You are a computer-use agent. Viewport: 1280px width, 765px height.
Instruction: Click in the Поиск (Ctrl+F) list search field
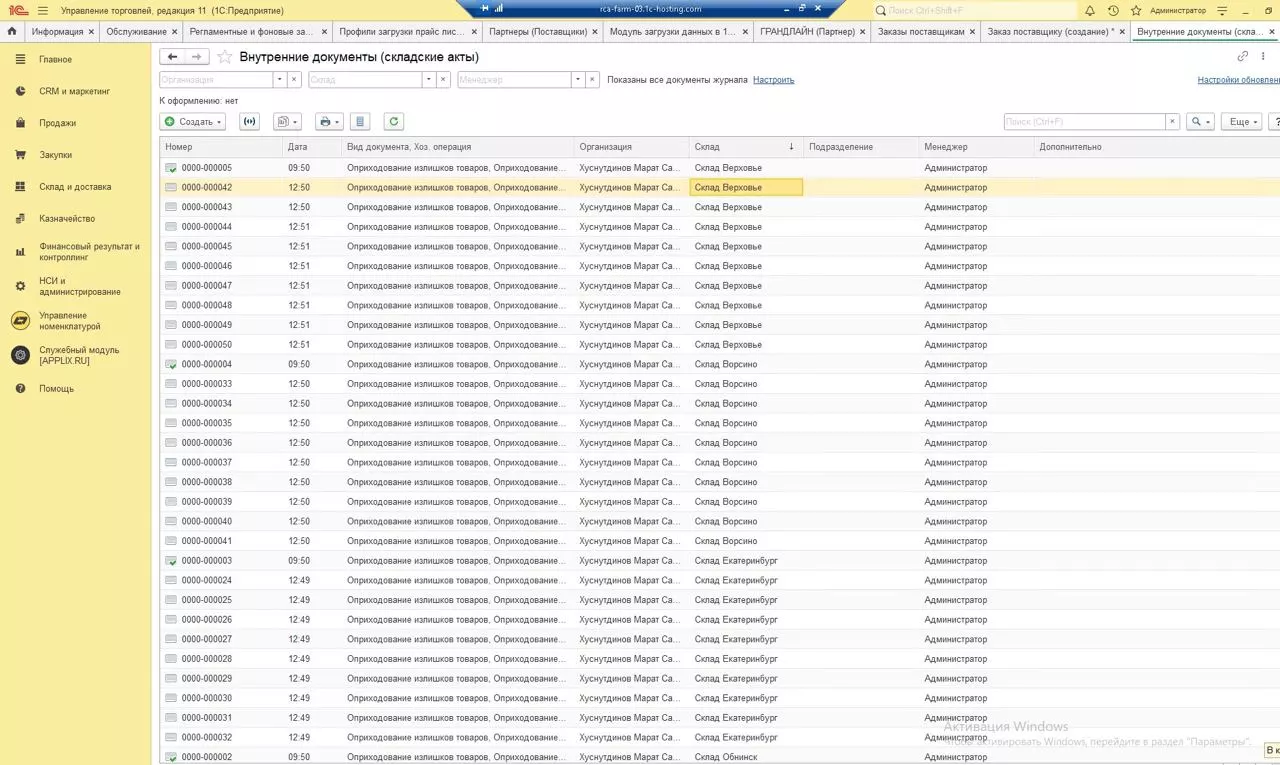(1085, 122)
